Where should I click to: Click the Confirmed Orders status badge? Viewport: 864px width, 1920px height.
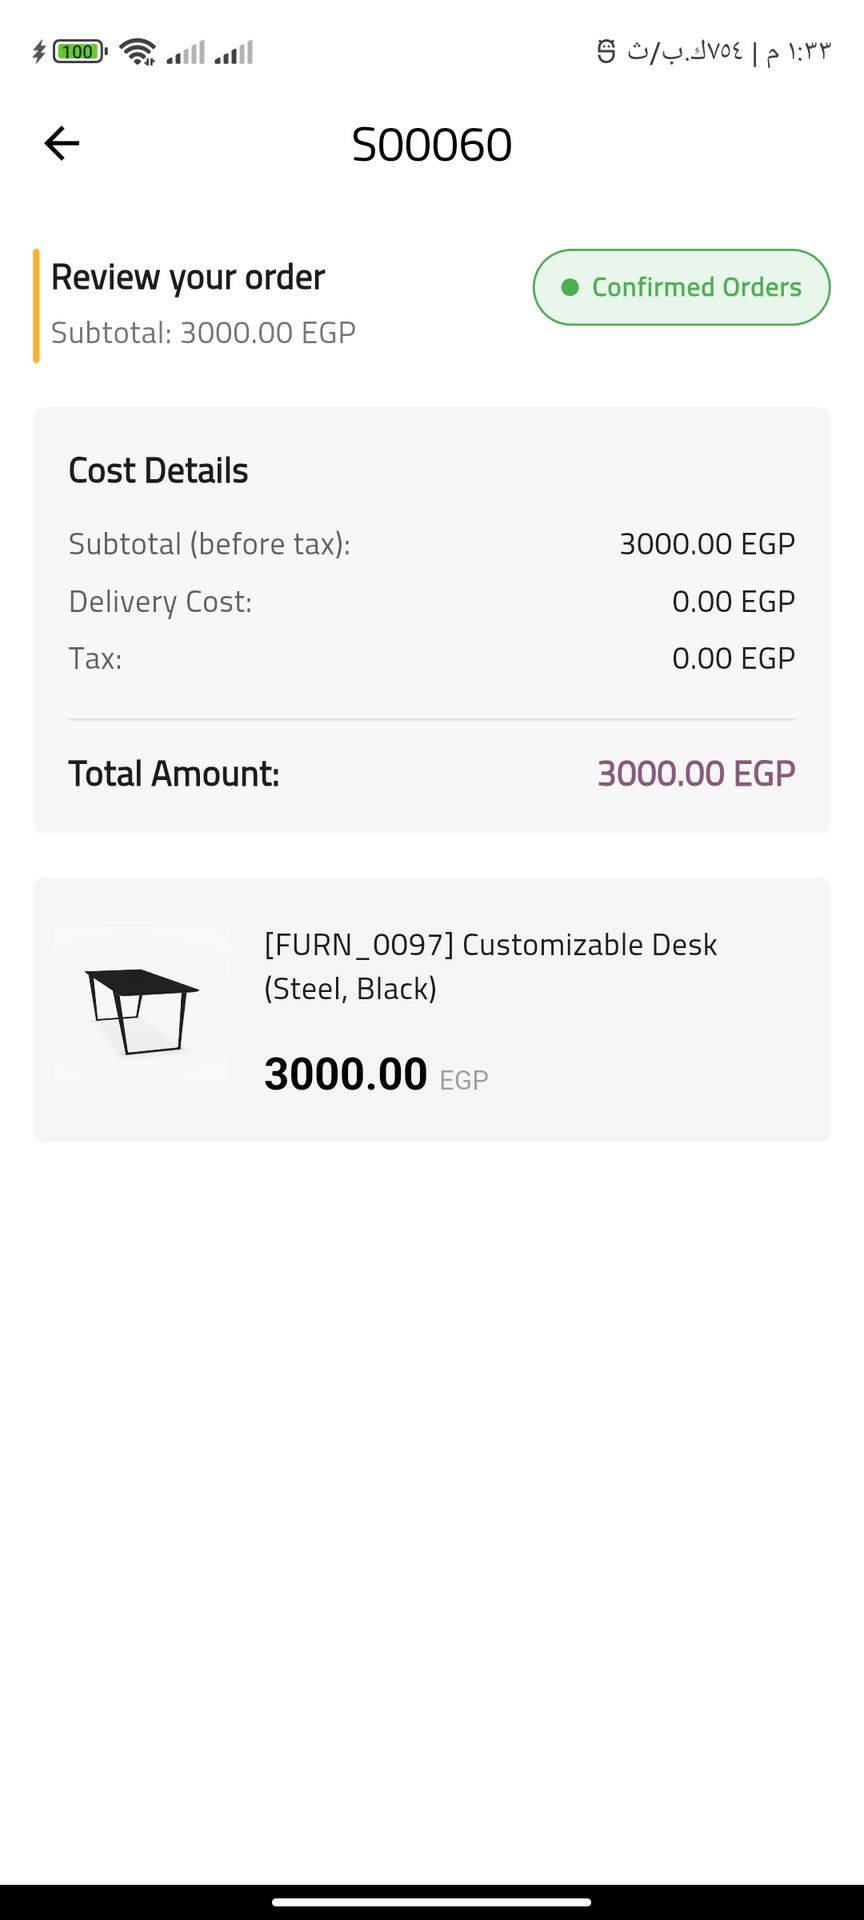[681, 288]
